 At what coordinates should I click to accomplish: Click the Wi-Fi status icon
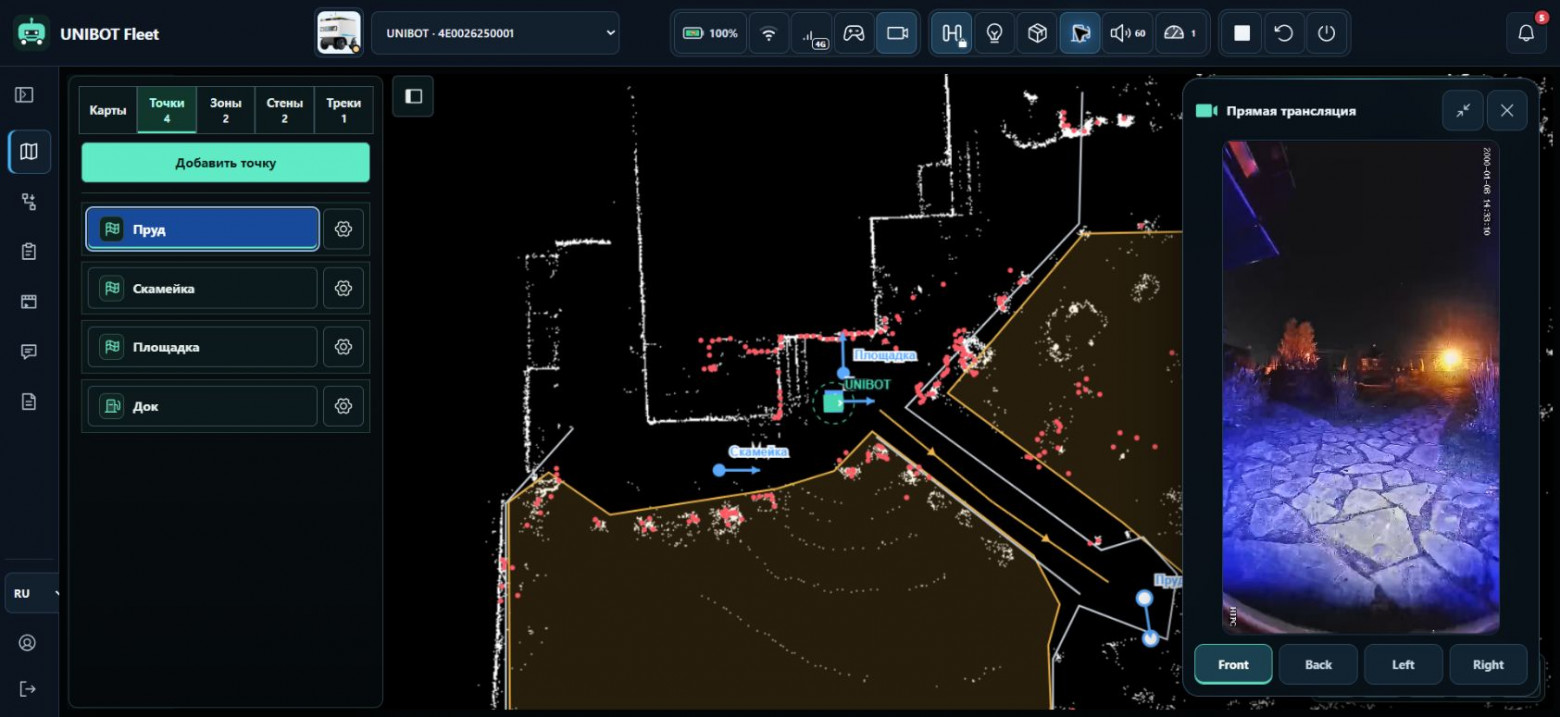(x=769, y=33)
